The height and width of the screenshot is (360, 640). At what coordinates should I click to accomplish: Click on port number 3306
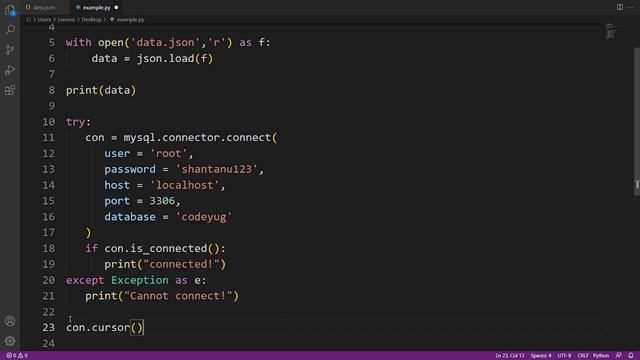click(162, 201)
